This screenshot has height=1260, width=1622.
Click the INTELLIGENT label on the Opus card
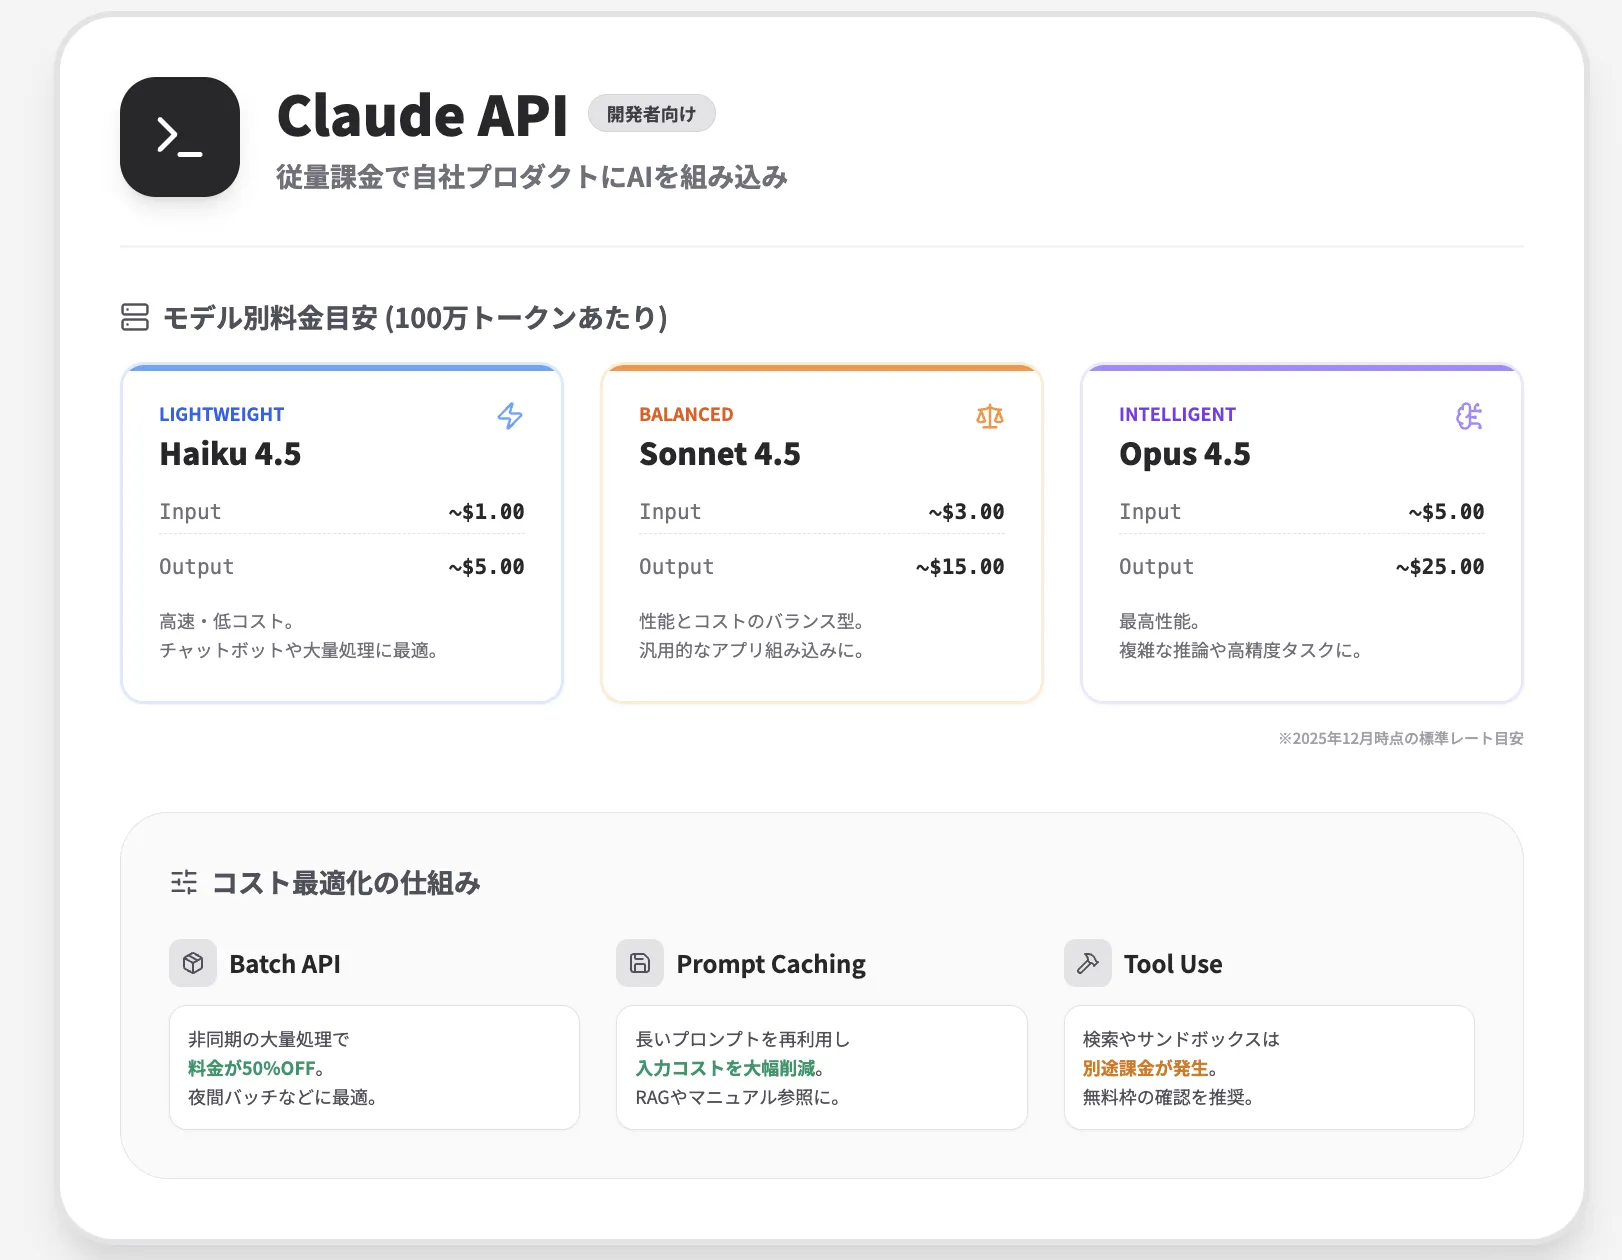coord(1177,413)
